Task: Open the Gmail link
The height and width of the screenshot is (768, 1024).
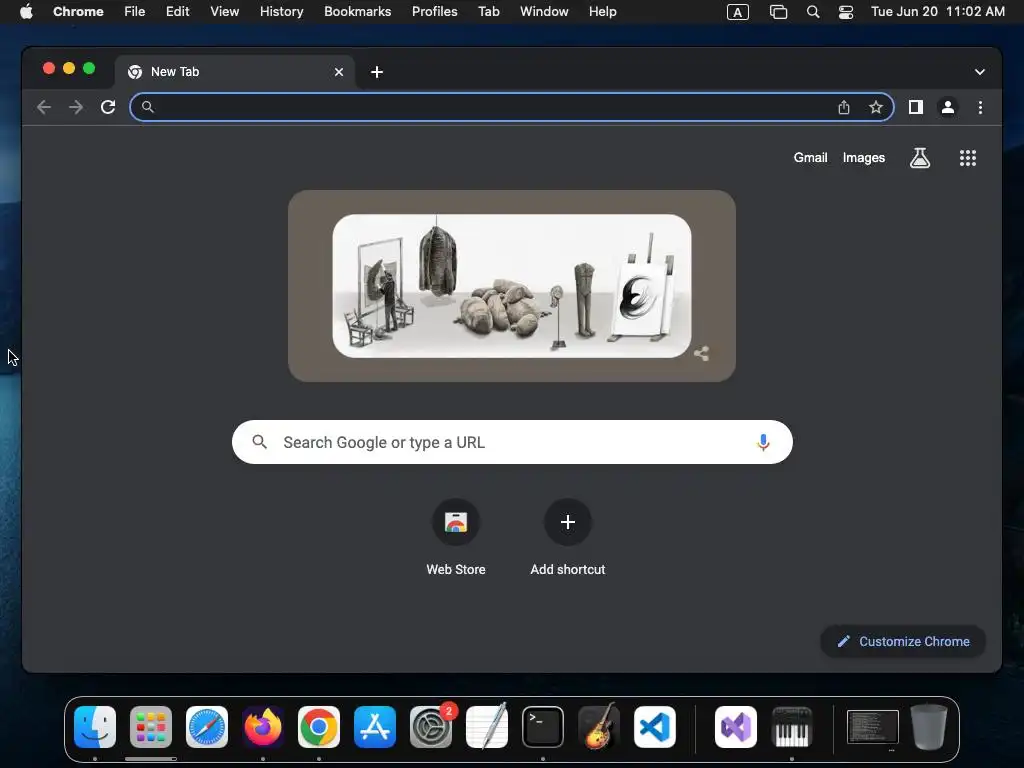Action: (x=810, y=157)
